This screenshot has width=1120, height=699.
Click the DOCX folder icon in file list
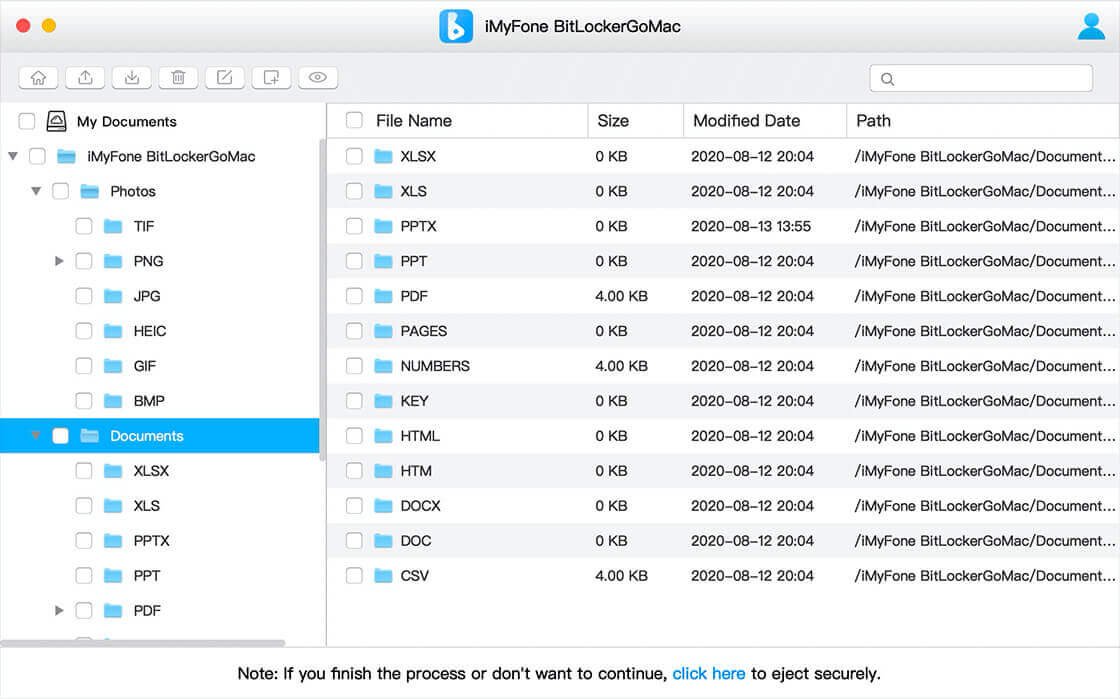[x=384, y=506]
